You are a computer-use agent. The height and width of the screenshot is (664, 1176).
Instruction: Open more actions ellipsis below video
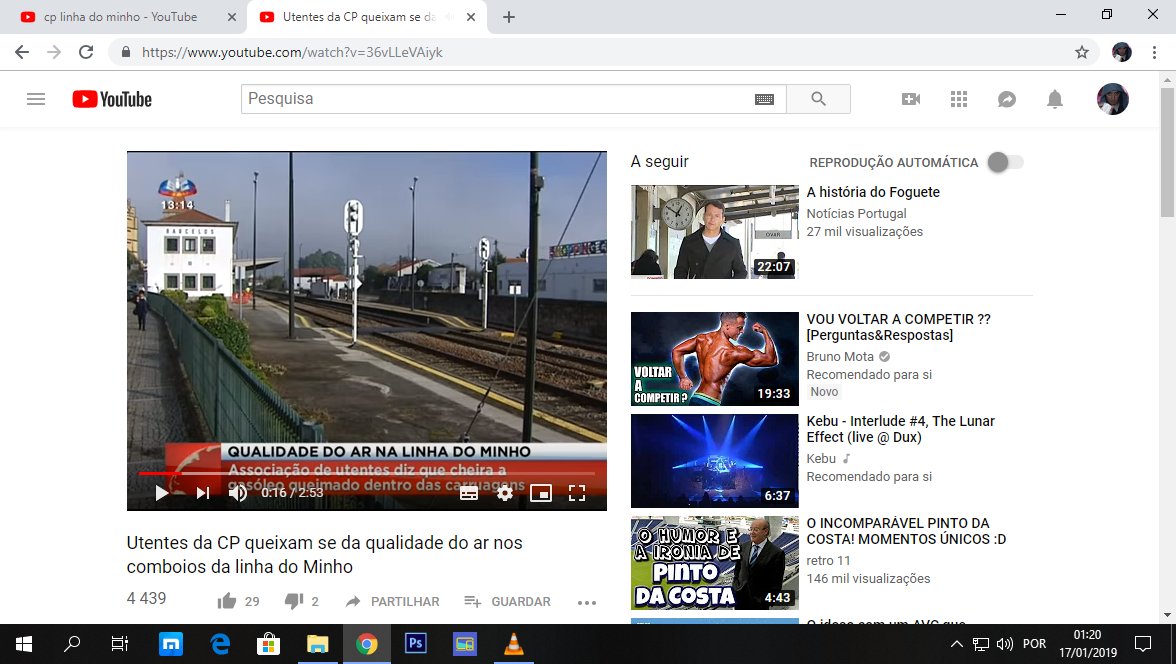click(587, 602)
